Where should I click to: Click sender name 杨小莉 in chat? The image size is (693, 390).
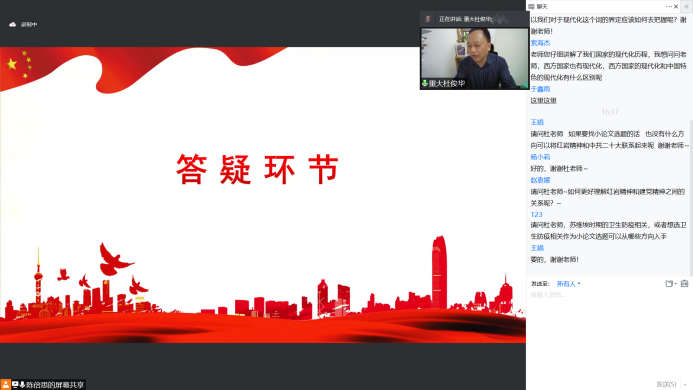[x=540, y=157]
